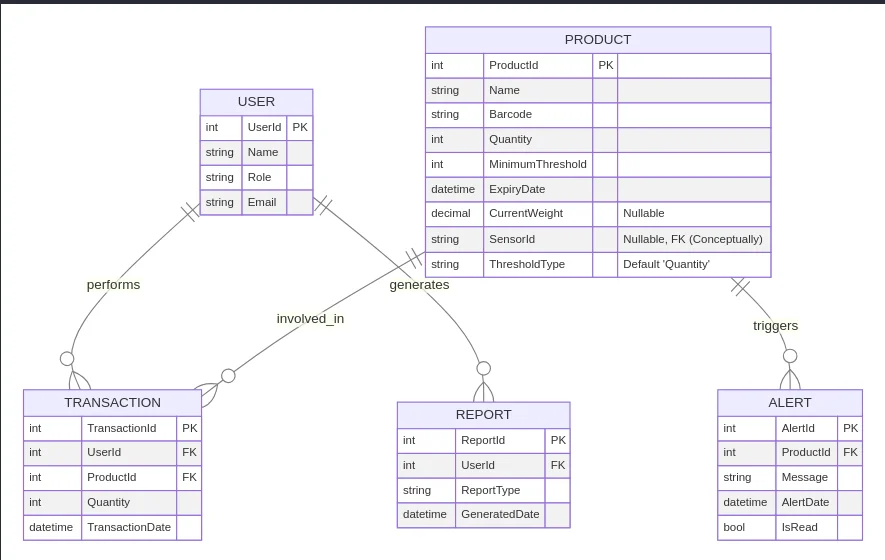Click the MinimumThreshold attribute in PRODUCT

[x=538, y=164]
